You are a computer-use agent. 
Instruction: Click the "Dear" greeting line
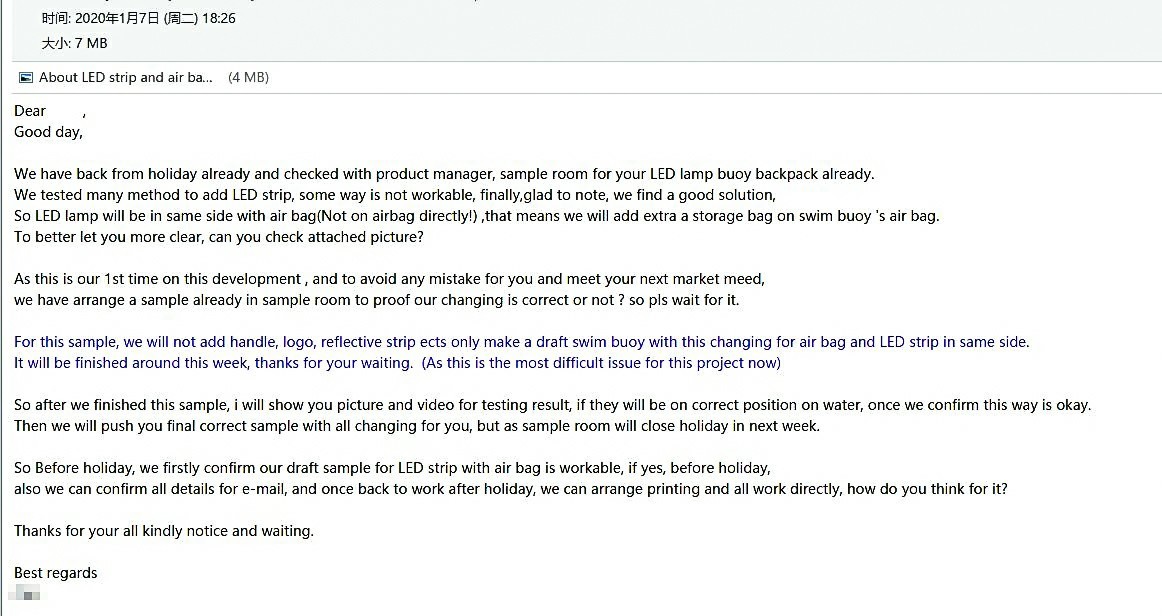50,111
